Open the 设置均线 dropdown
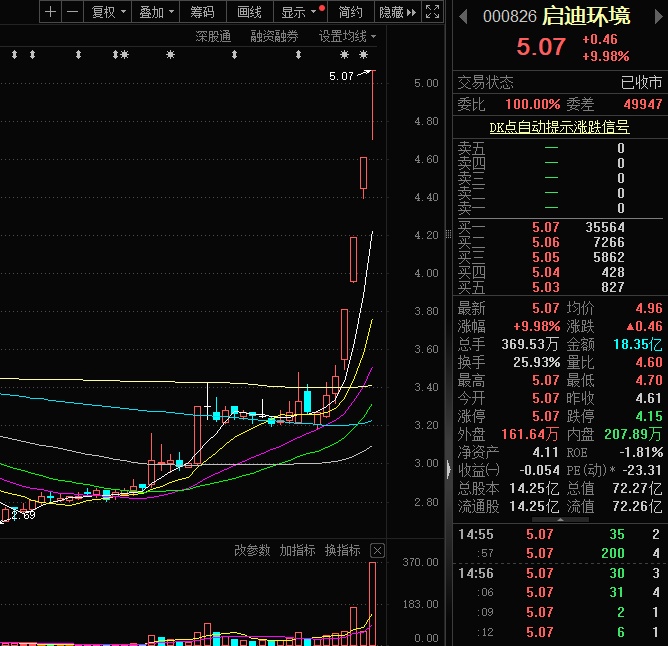The width and height of the screenshot is (668, 646). [348, 36]
